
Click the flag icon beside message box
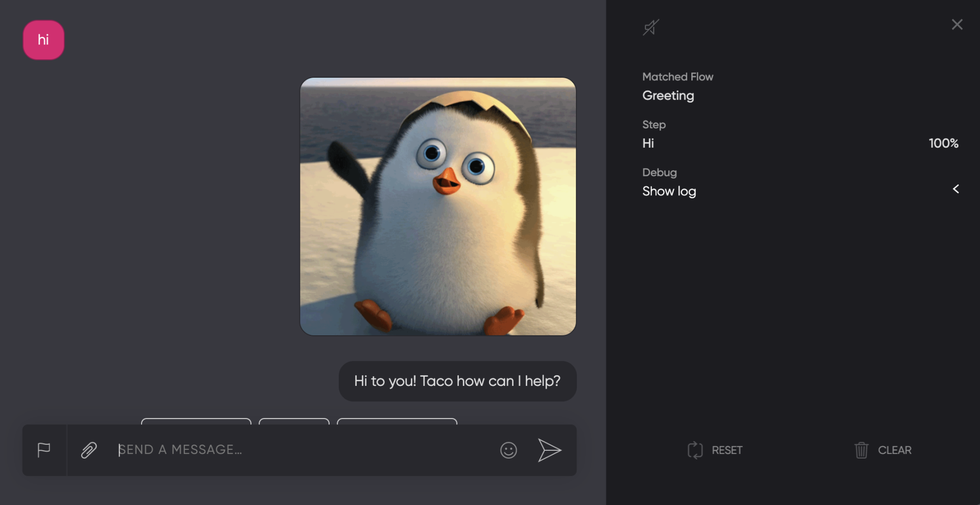44,450
